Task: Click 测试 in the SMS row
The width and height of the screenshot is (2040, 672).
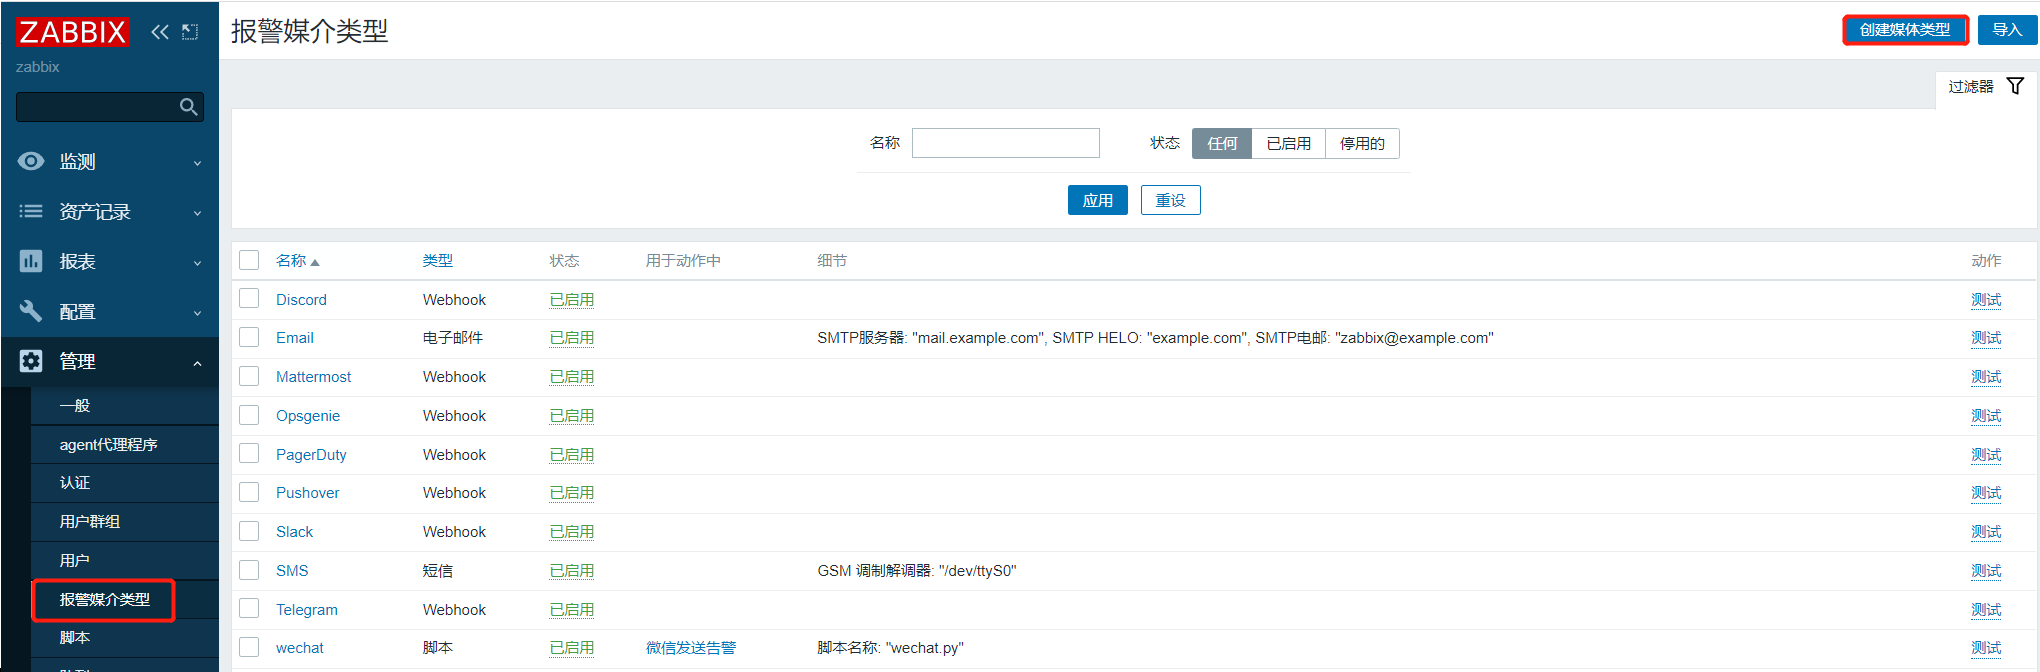Action: pos(1986,570)
